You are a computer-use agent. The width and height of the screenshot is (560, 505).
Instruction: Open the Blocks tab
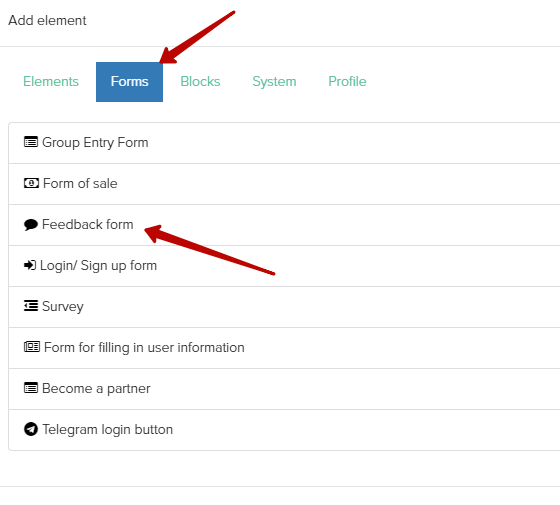point(200,81)
